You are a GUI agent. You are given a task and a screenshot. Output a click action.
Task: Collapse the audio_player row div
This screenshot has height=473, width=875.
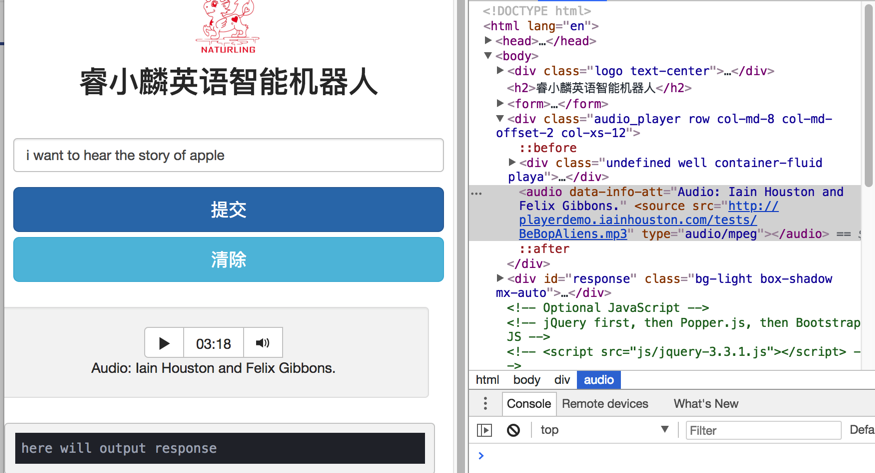[501, 119]
